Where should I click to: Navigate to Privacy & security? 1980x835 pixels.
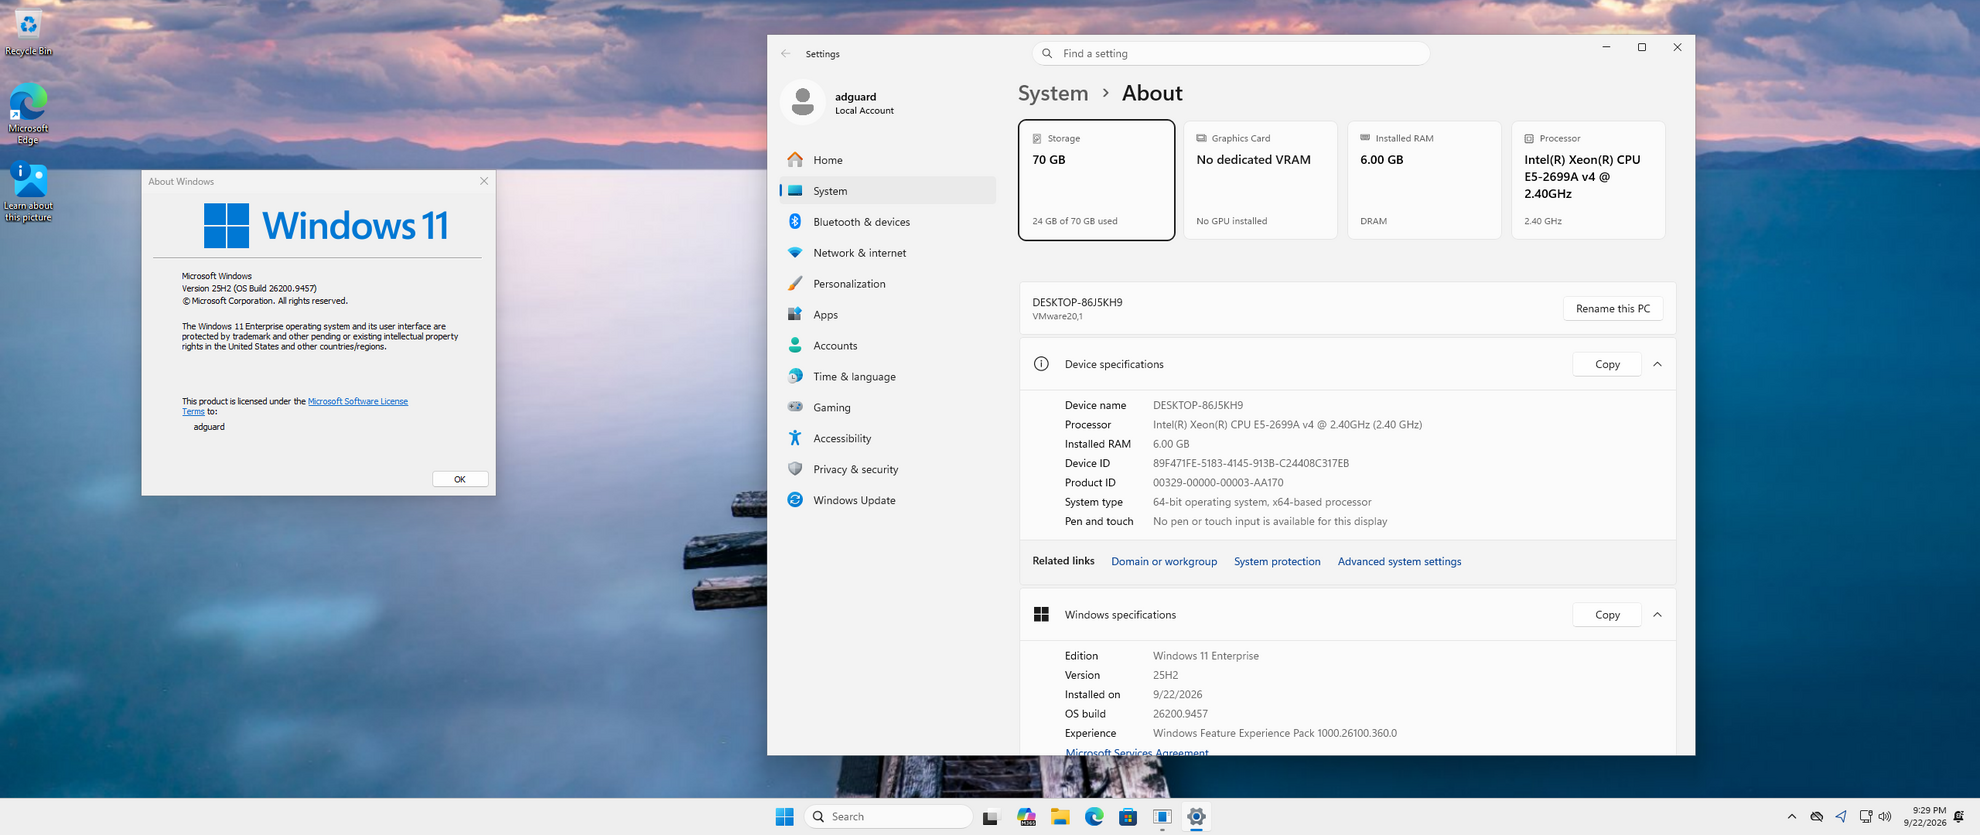tap(887, 470)
